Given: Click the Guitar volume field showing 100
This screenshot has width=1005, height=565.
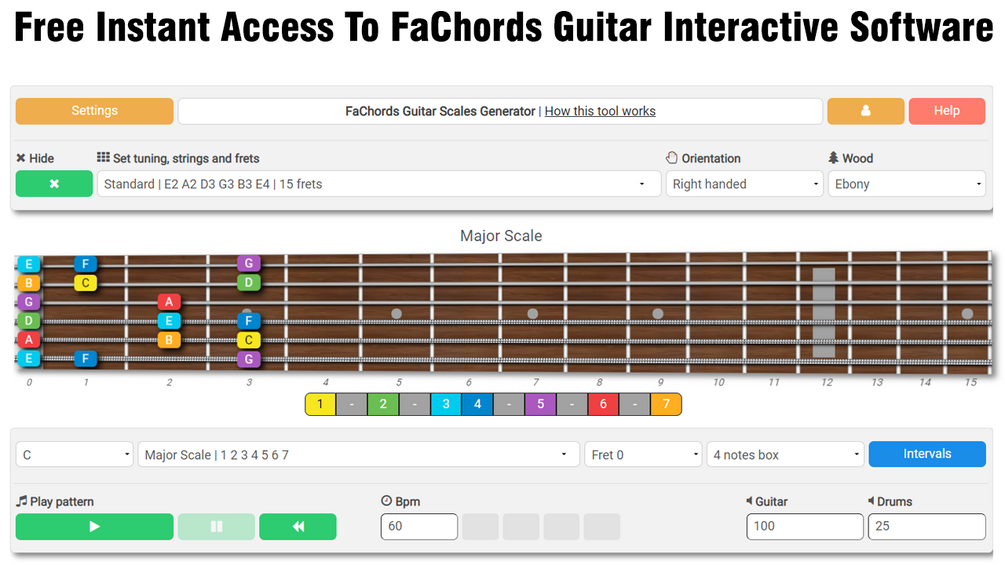Looking at the screenshot, I should pos(804,527).
